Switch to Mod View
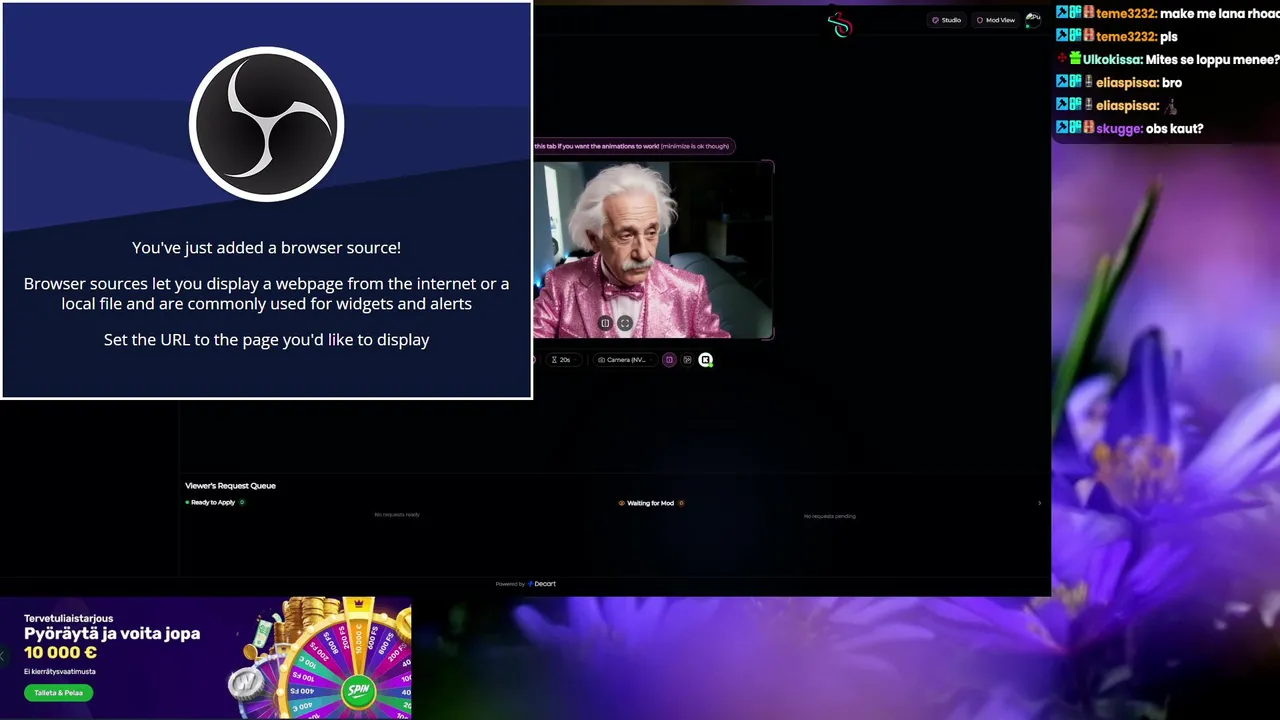 pos(996,20)
